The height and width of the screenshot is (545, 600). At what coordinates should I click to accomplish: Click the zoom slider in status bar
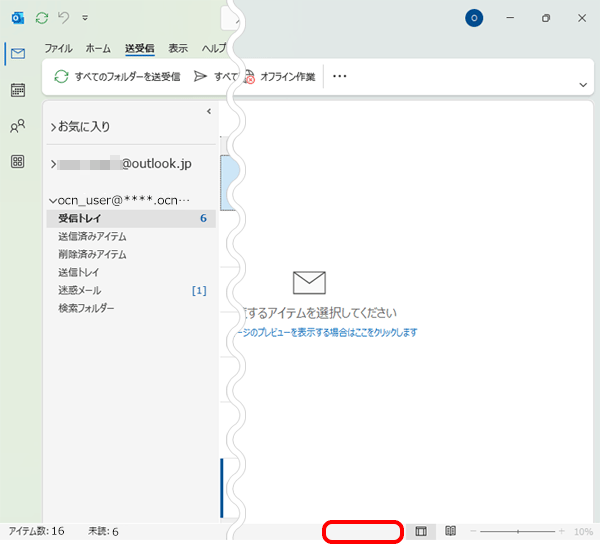point(518,531)
